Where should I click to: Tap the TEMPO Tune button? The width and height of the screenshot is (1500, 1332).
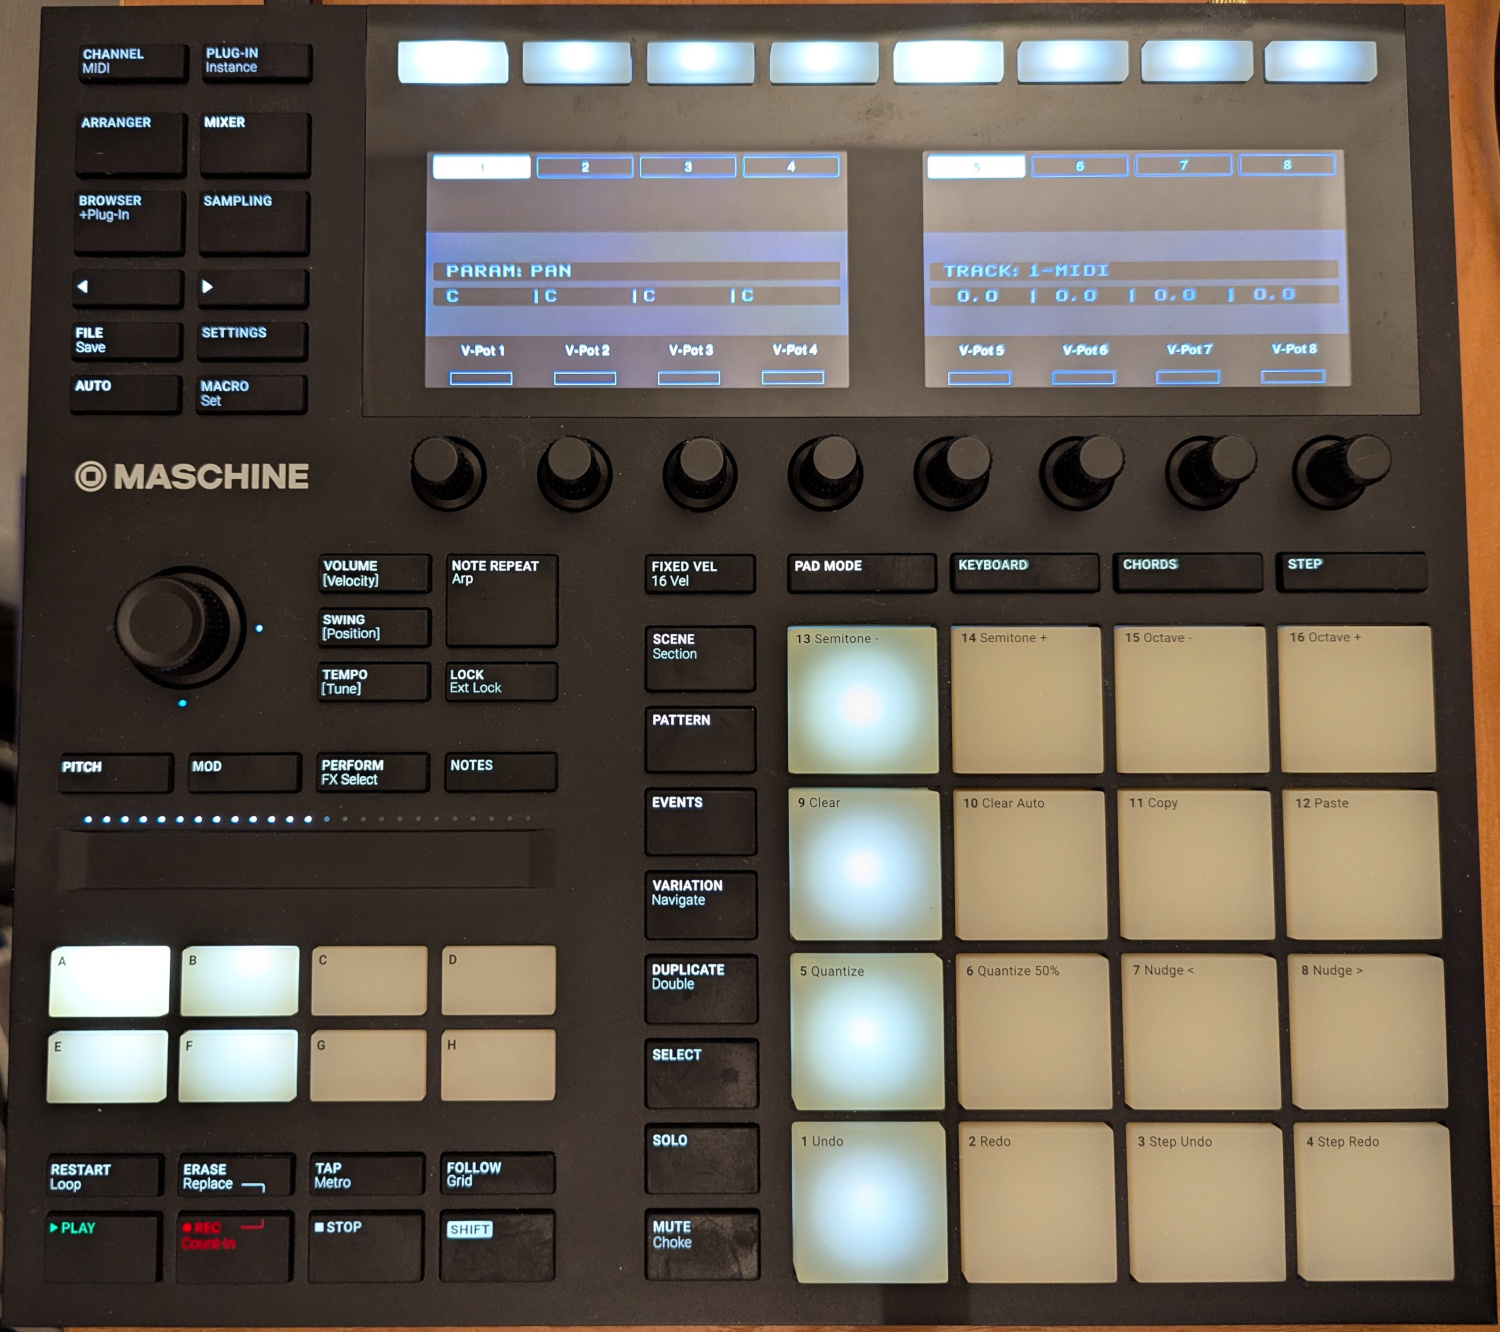click(374, 682)
